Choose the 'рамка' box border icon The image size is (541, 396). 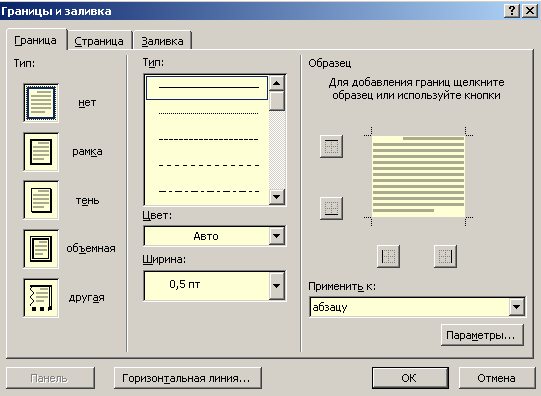pyautogui.click(x=41, y=152)
